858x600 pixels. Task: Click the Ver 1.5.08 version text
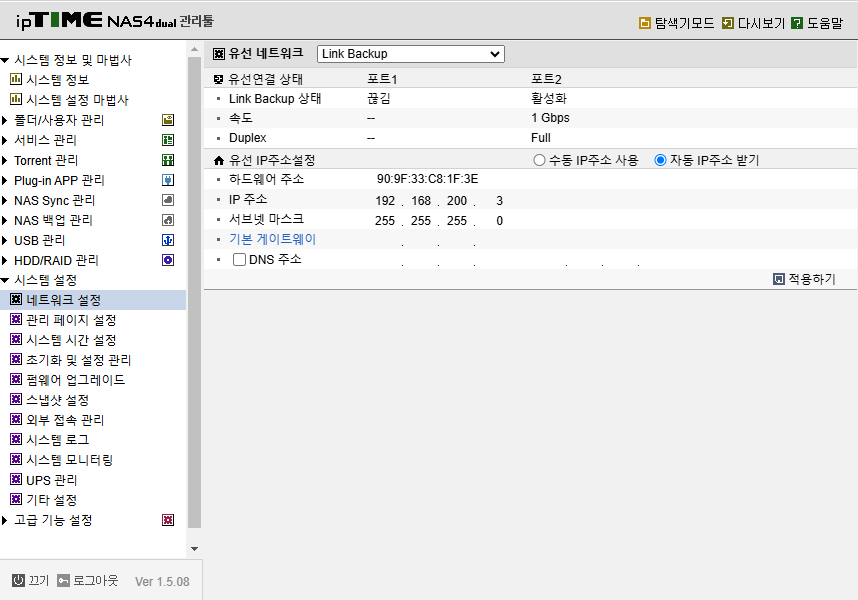(x=162, y=581)
